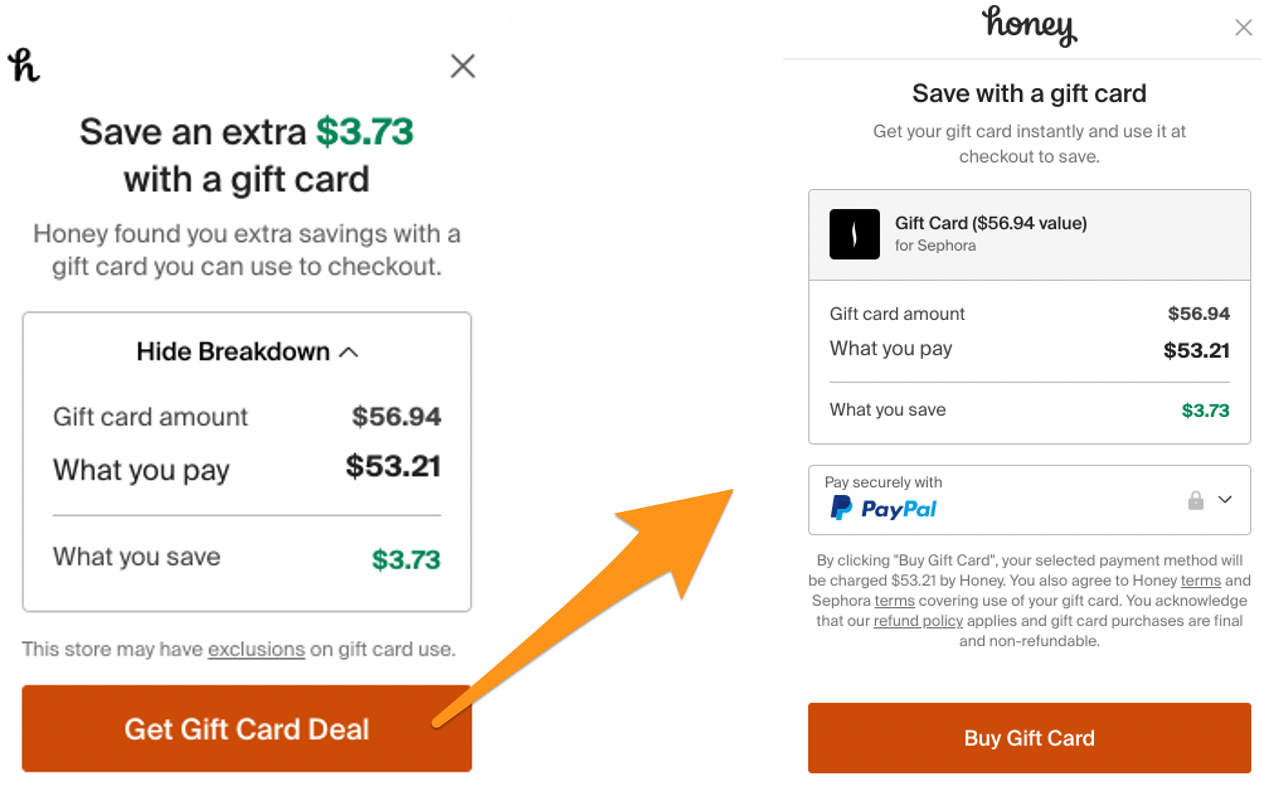Expand the PayPal payment method dropdown
Screen dimensions: 1262x786
click(1224, 499)
